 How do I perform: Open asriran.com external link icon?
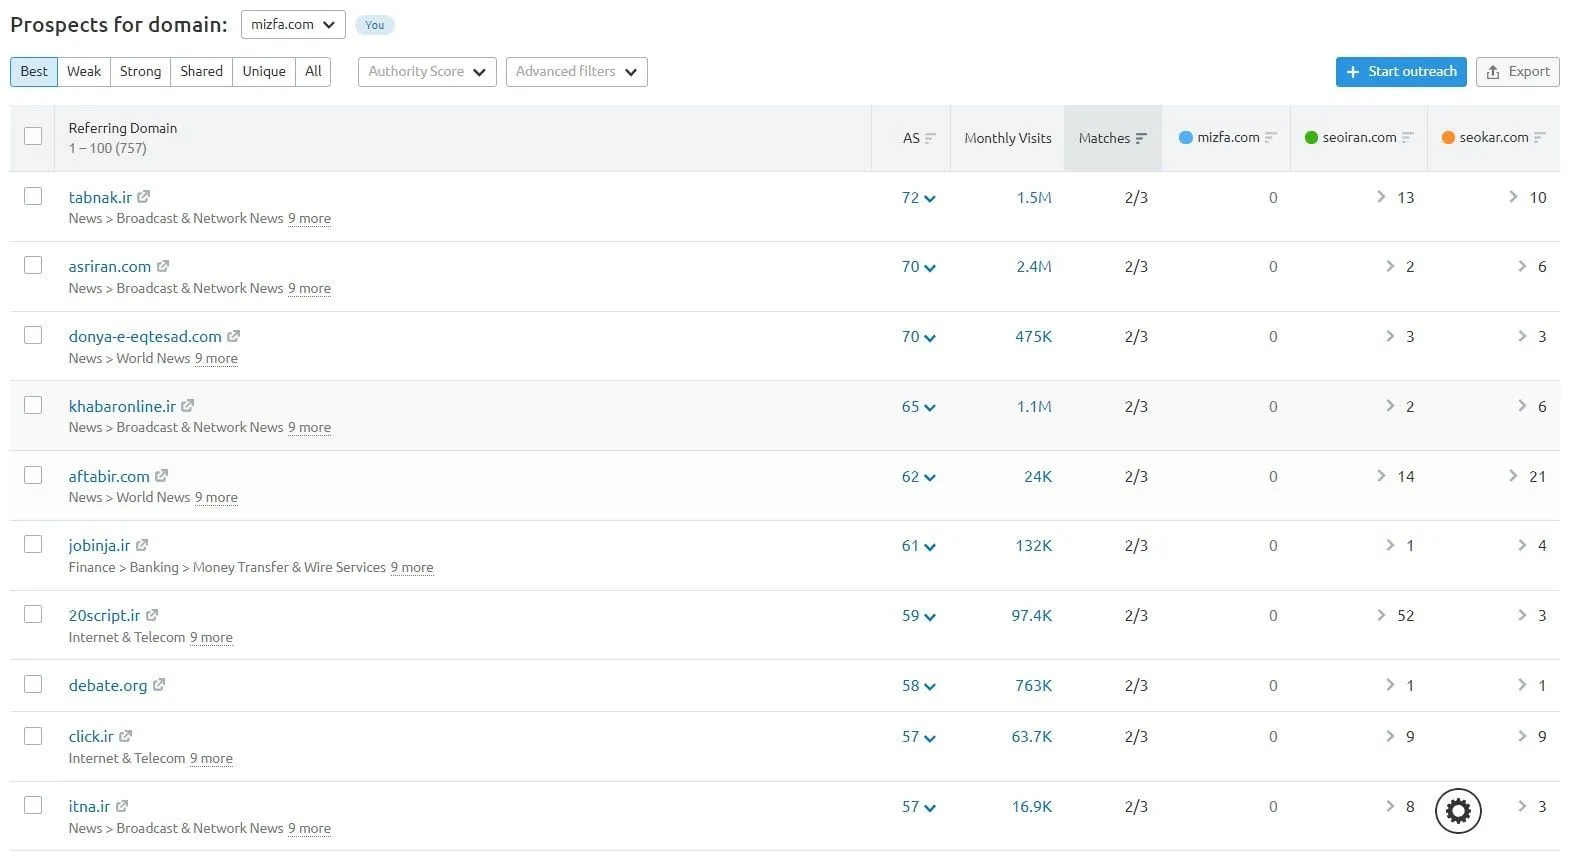163,266
